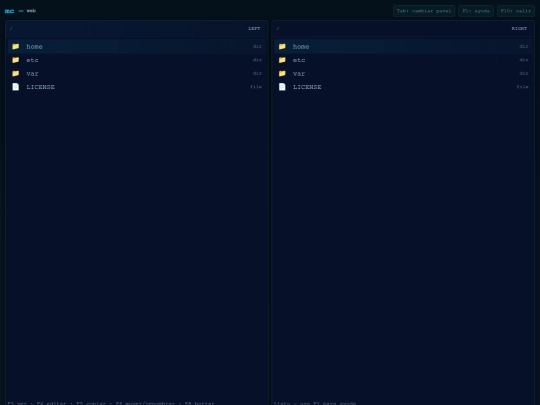Click the LICENSE file icon in left panel

click(x=15, y=87)
